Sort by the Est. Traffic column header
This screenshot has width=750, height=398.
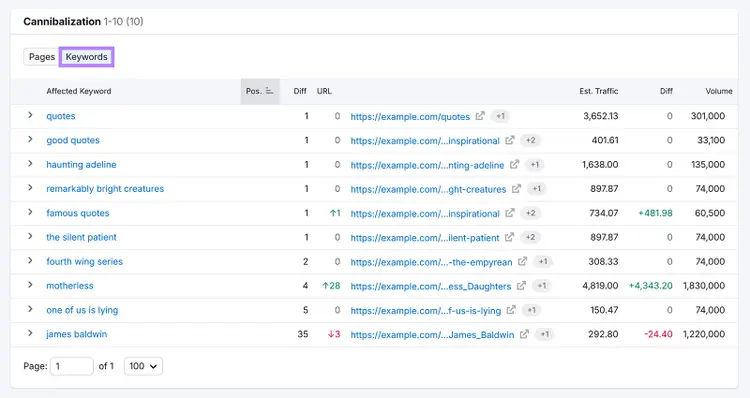tap(598, 91)
